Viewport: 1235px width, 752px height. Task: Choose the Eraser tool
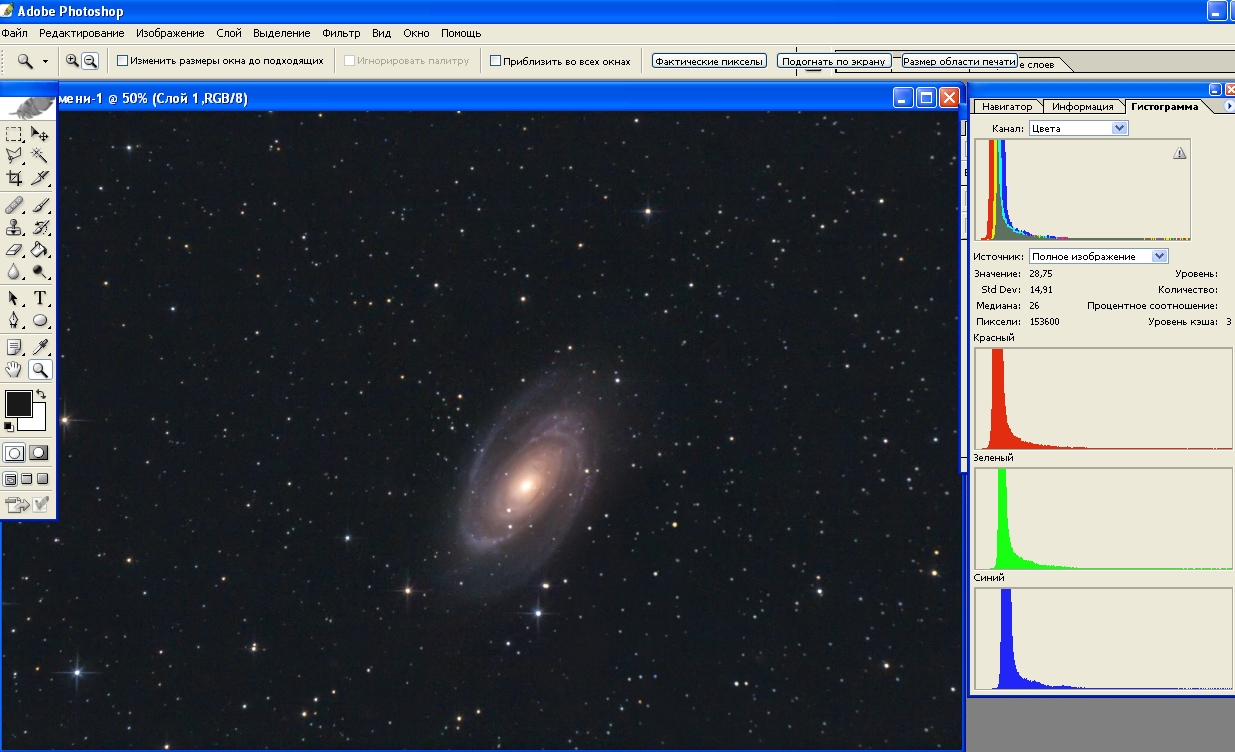14,250
